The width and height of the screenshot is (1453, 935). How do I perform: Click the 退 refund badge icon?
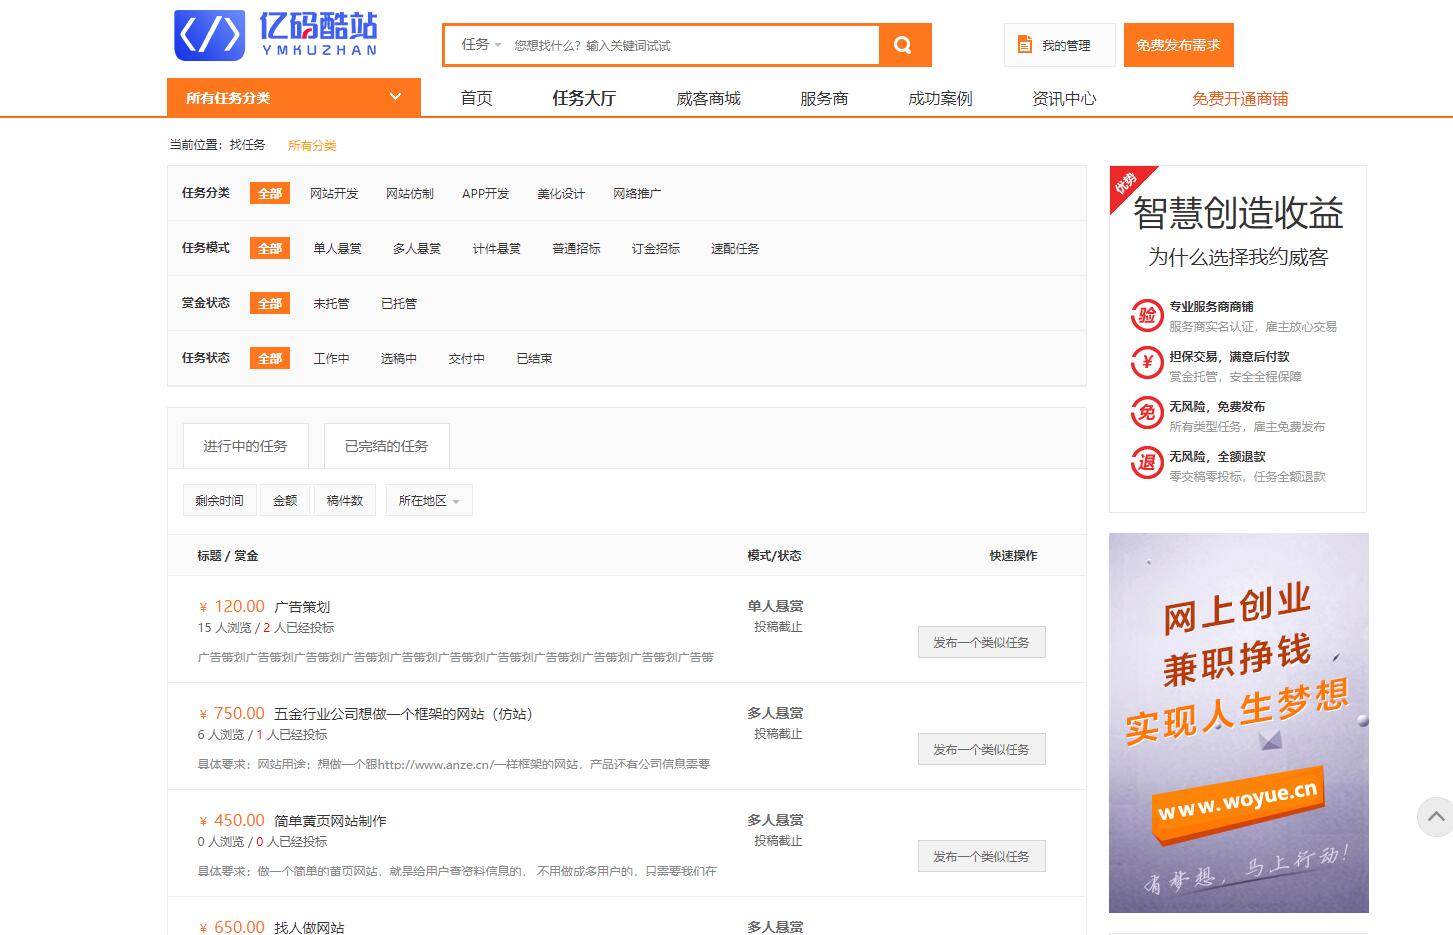1147,463
